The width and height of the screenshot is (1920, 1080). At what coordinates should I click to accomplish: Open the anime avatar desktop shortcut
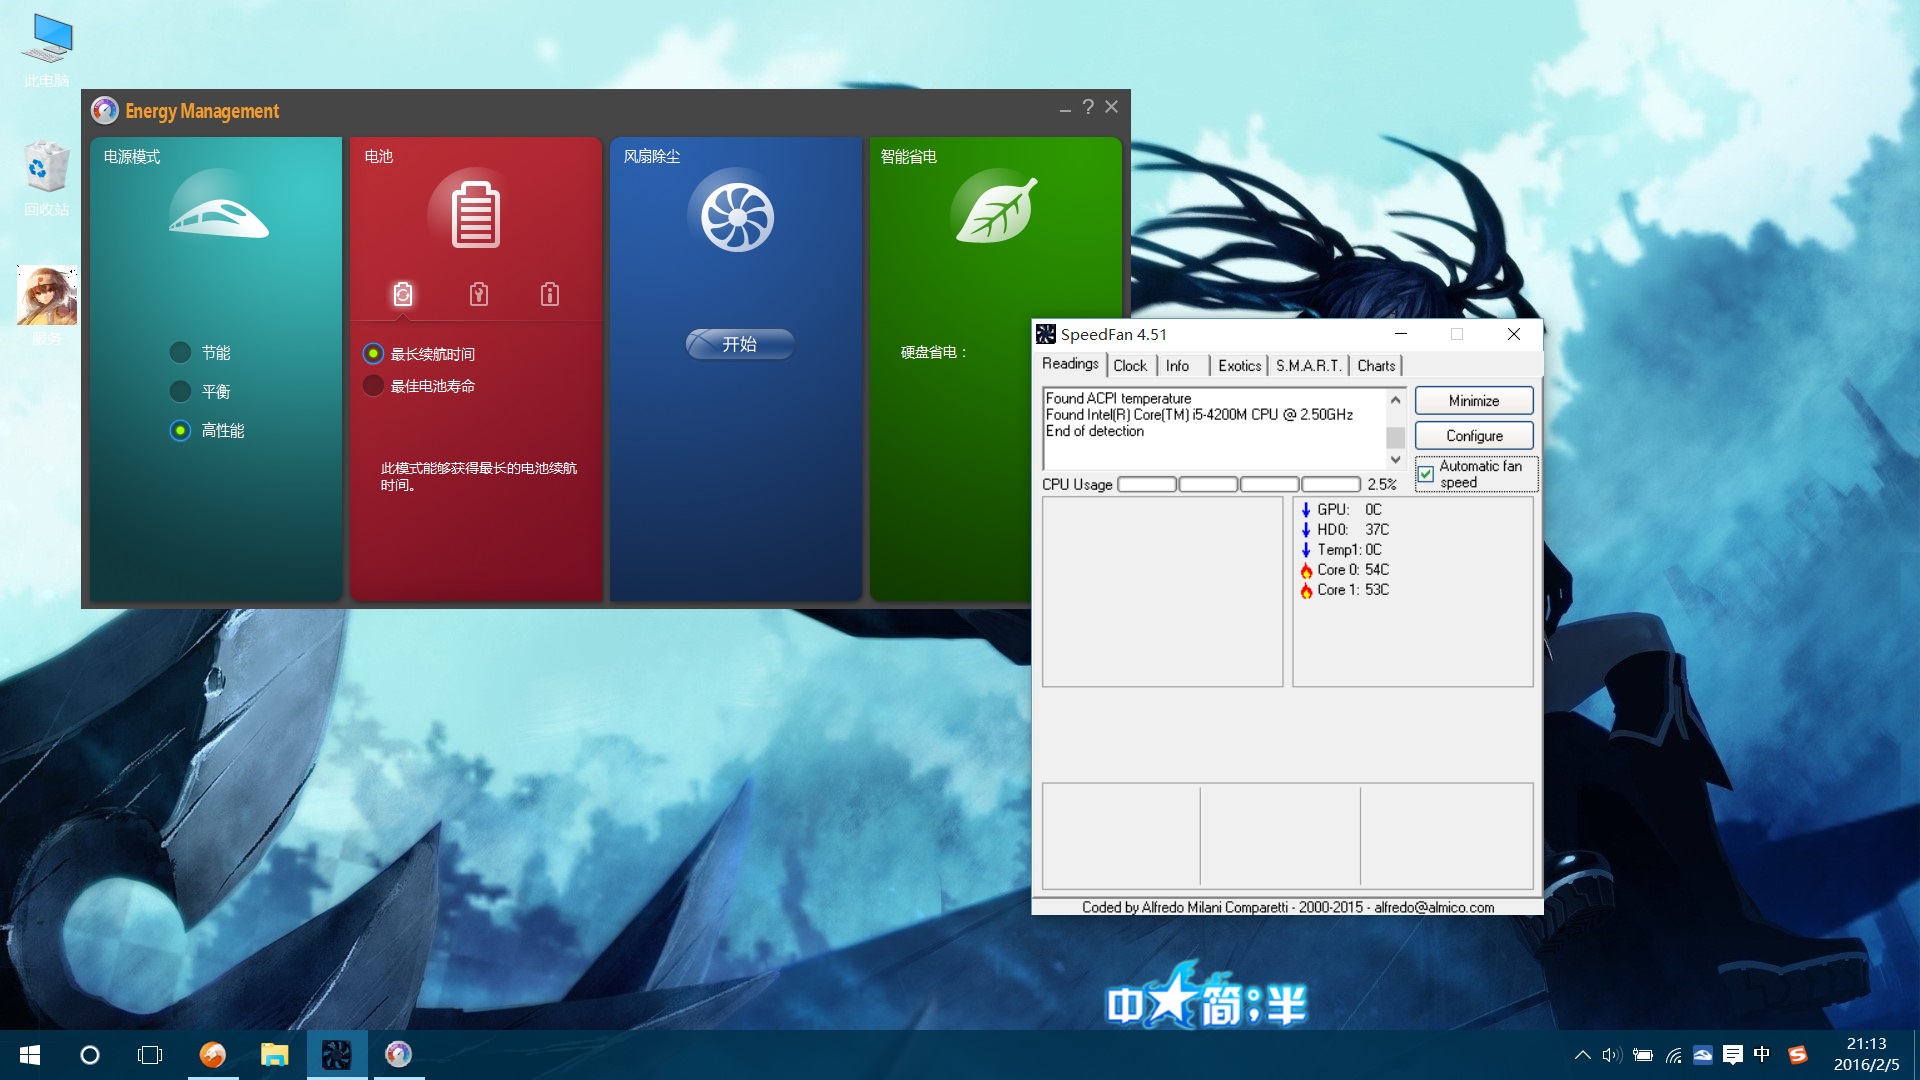point(47,305)
